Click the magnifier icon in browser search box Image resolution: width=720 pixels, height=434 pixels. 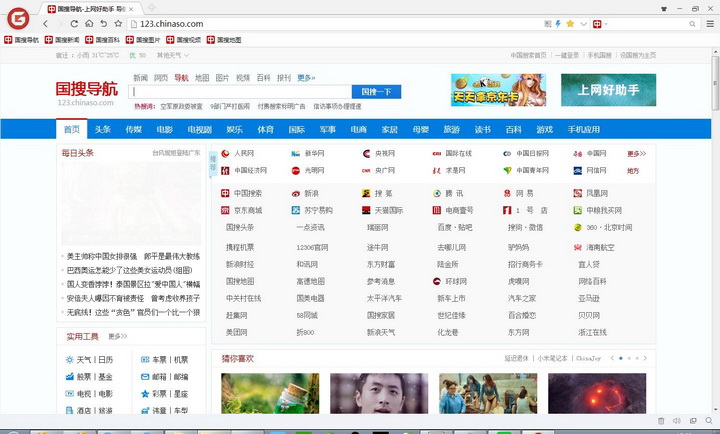[692, 24]
